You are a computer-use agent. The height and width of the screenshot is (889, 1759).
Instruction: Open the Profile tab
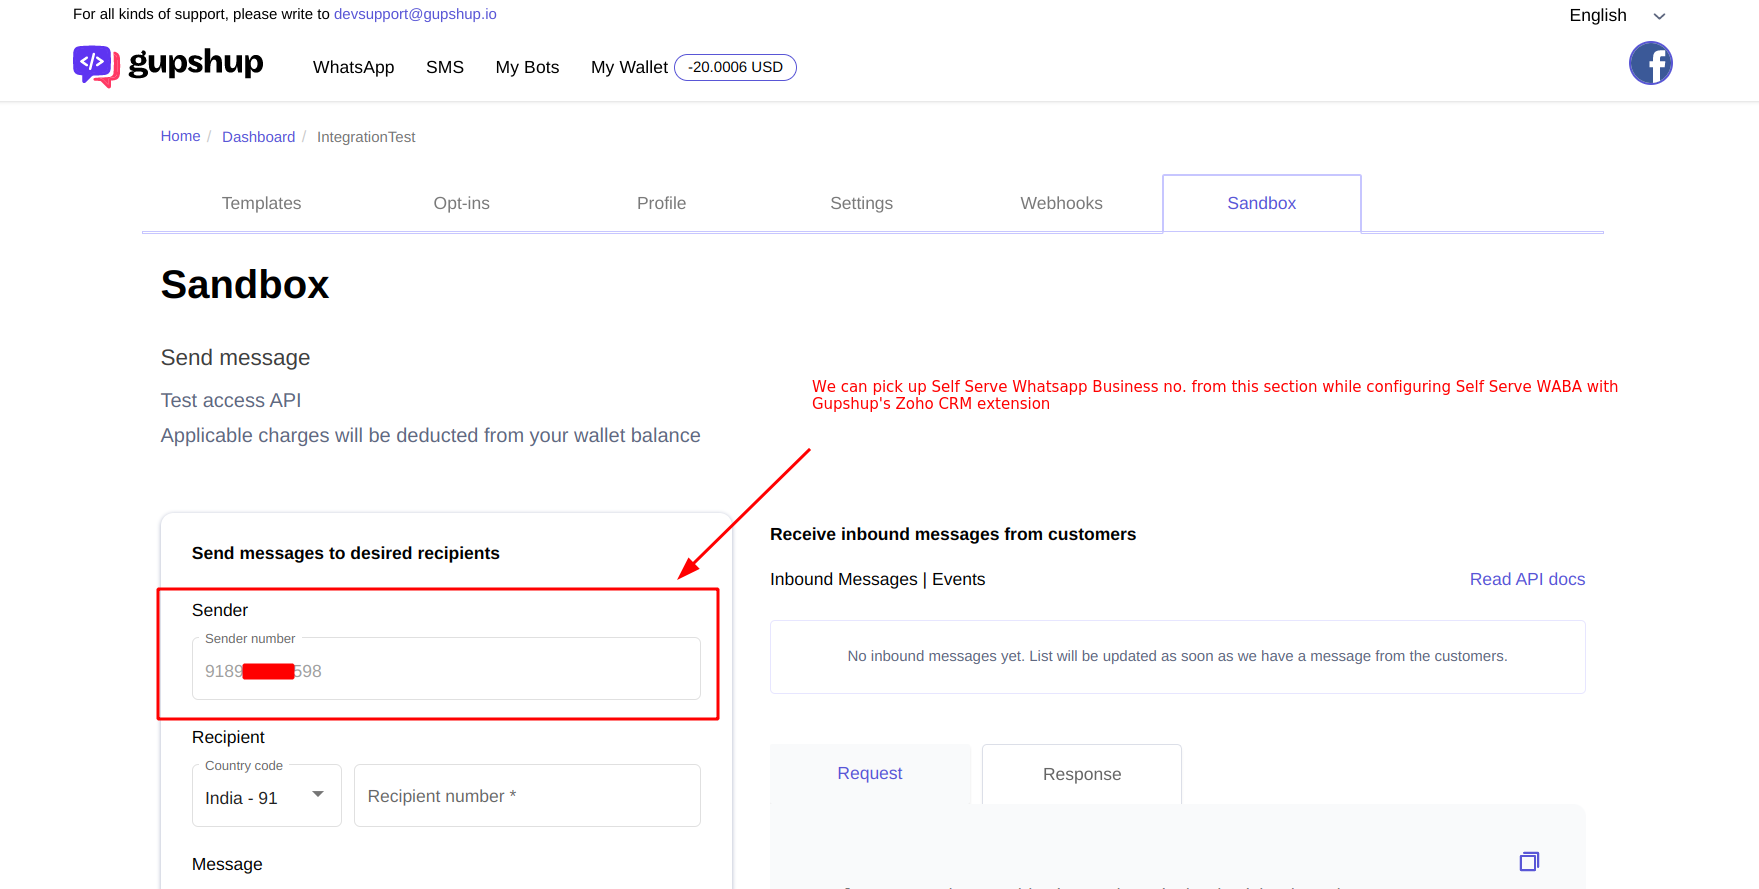coord(661,203)
